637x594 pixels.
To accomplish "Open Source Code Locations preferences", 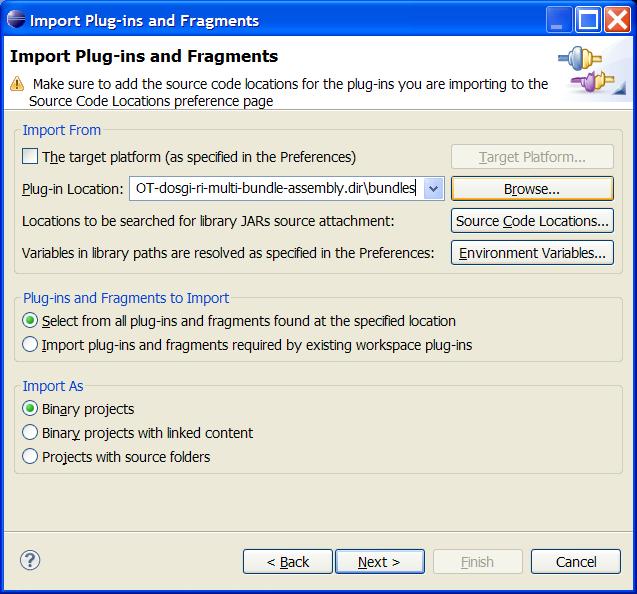I will [x=532, y=221].
